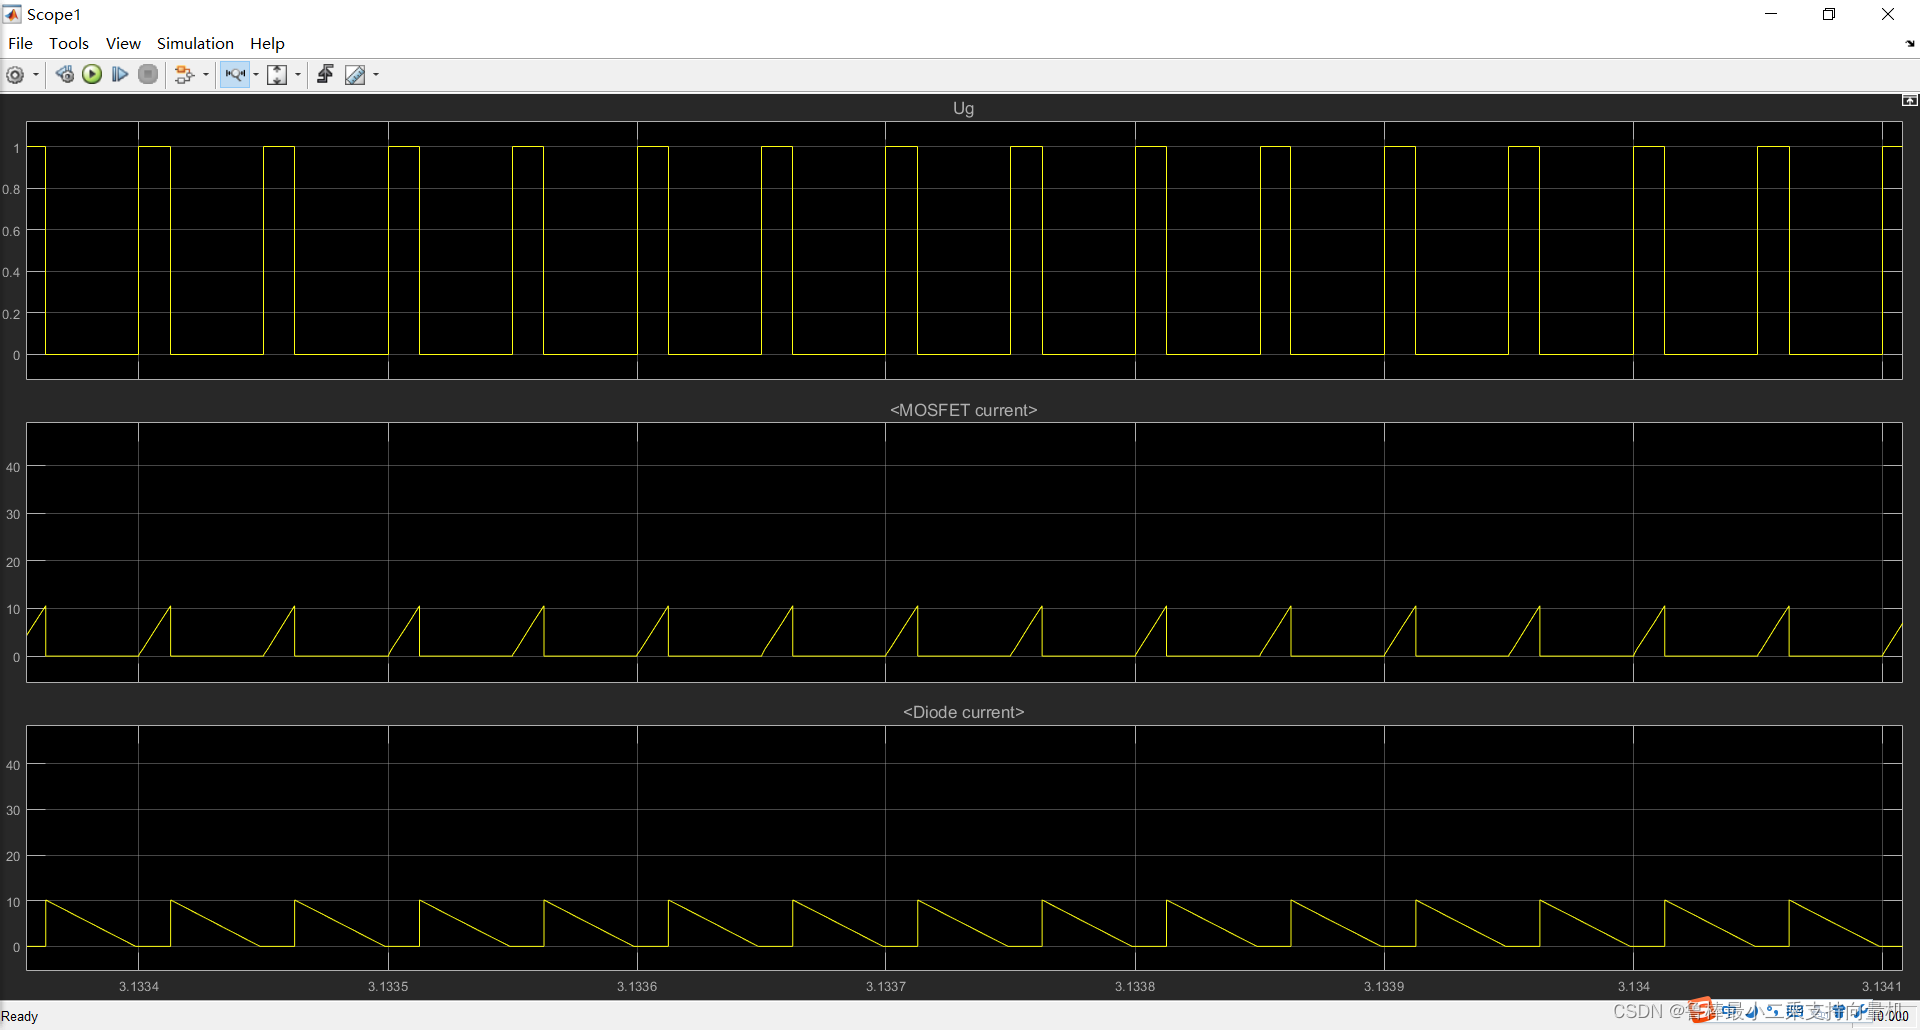This screenshot has width=1920, height=1030.
Task: Highlight the signal's block in the Simulink model
Action: [x=184, y=75]
